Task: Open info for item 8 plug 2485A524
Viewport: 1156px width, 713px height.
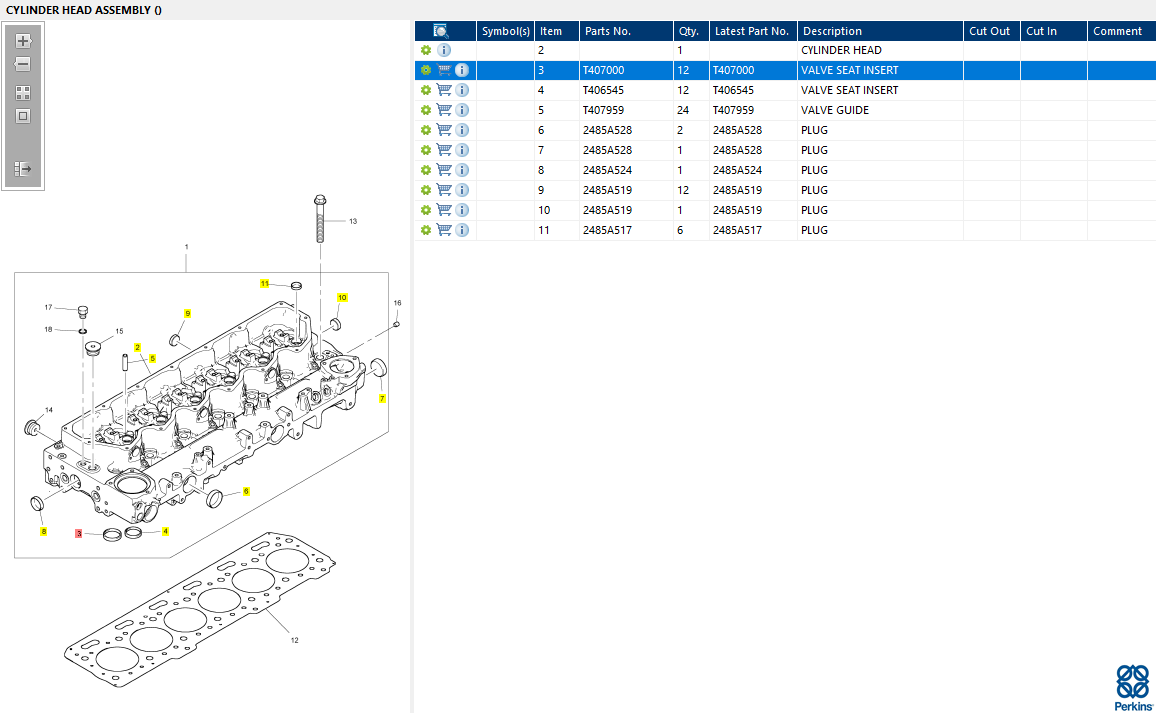Action: coord(462,170)
